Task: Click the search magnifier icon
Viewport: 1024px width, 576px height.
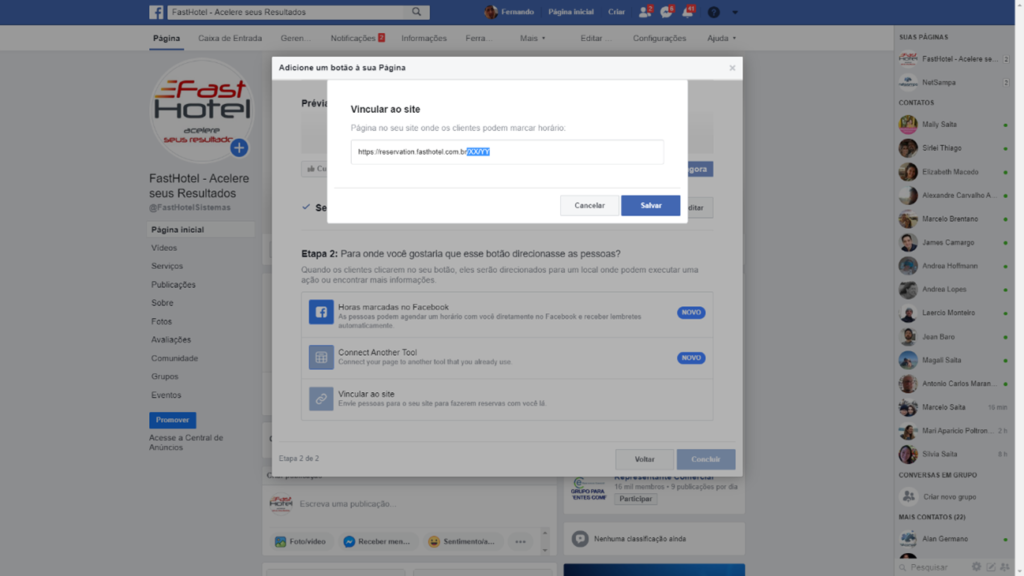Action: click(416, 12)
